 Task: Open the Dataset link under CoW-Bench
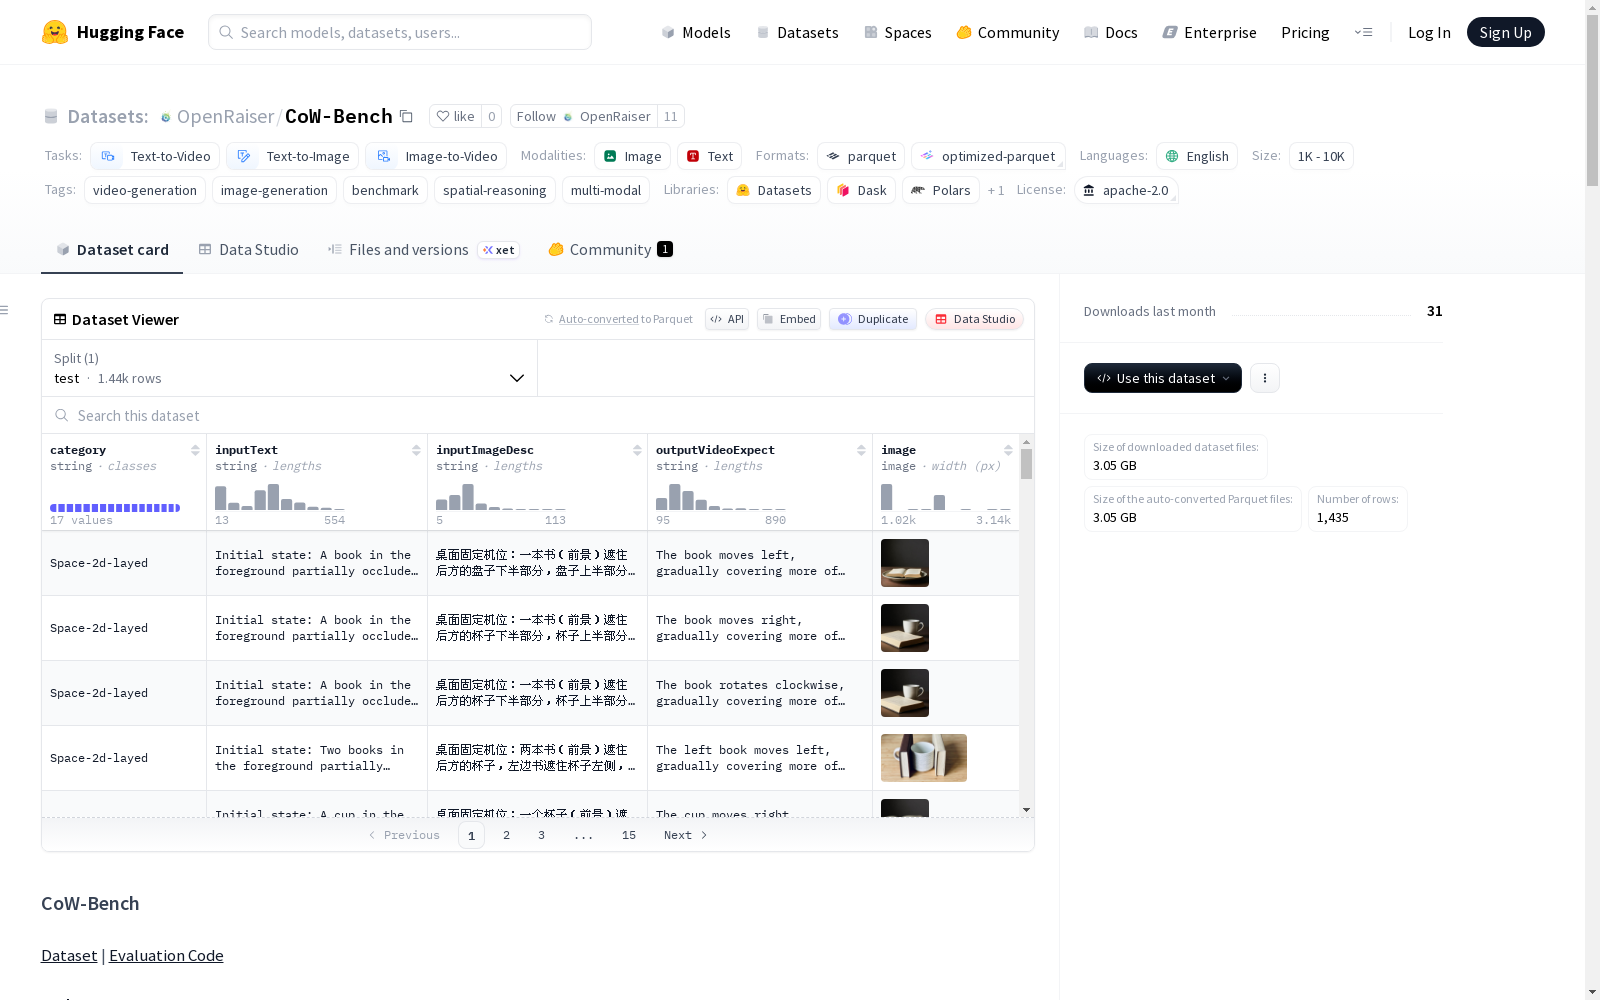tap(69, 956)
